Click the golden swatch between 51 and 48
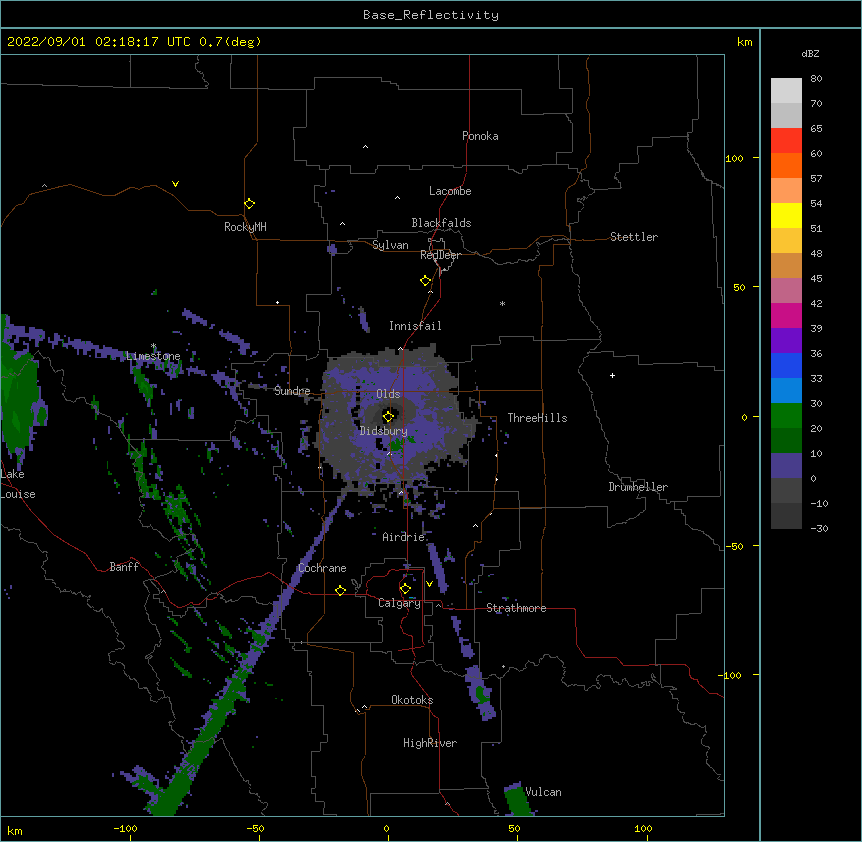Viewport: 862px width, 842px height. [786, 240]
